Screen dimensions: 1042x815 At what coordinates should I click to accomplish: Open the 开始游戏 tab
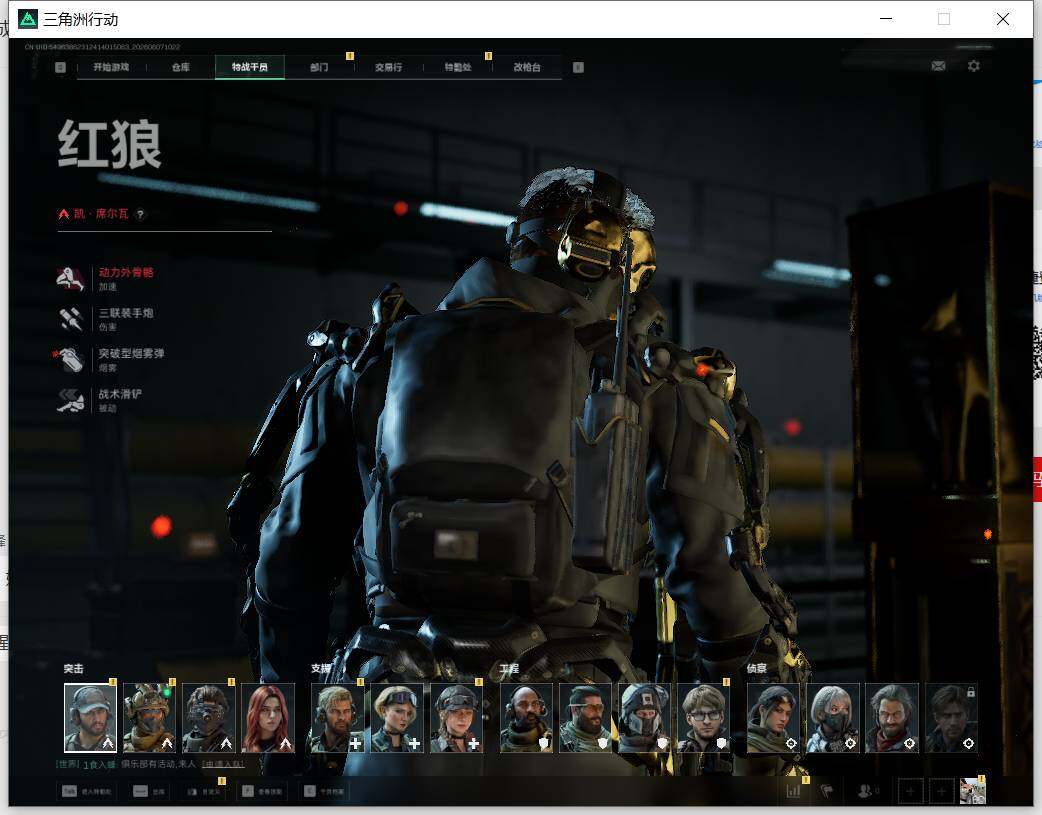[111, 67]
